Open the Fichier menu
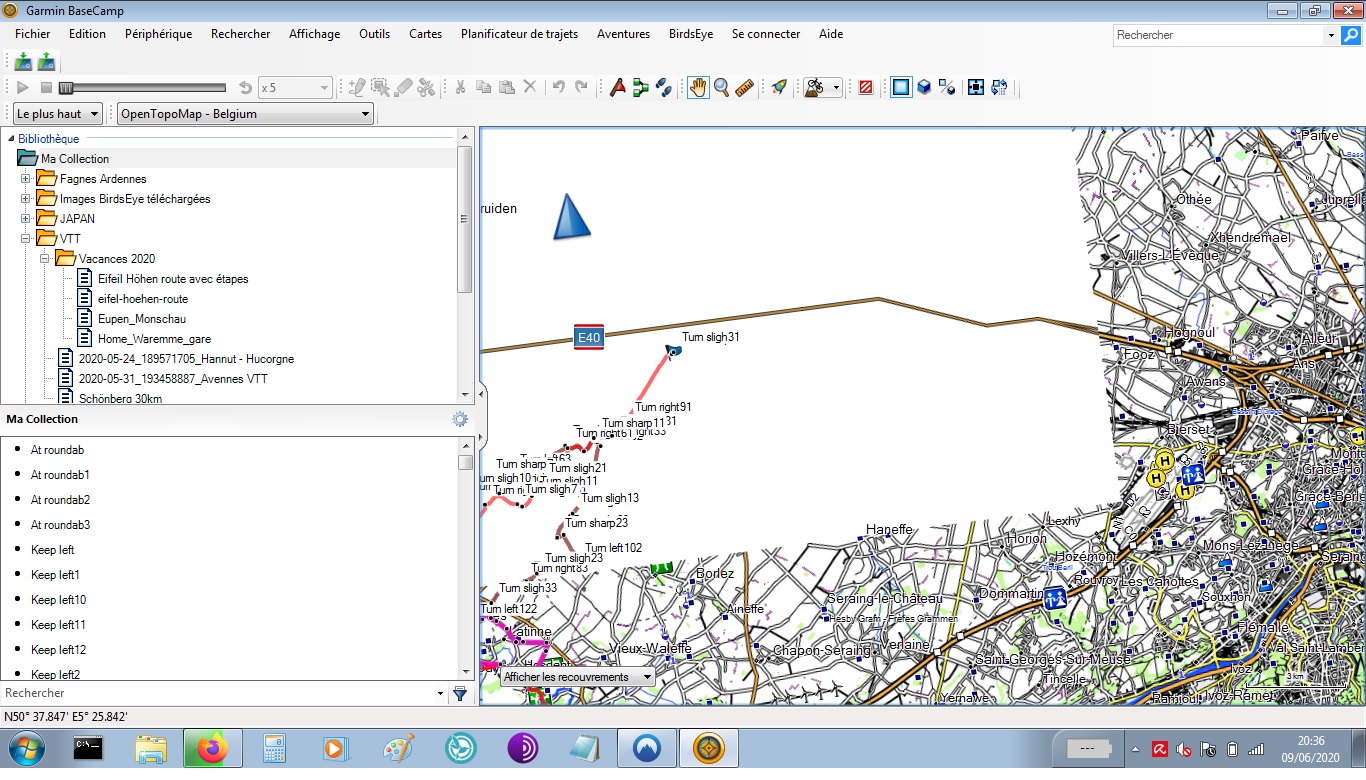This screenshot has width=1366, height=780. click(x=33, y=34)
